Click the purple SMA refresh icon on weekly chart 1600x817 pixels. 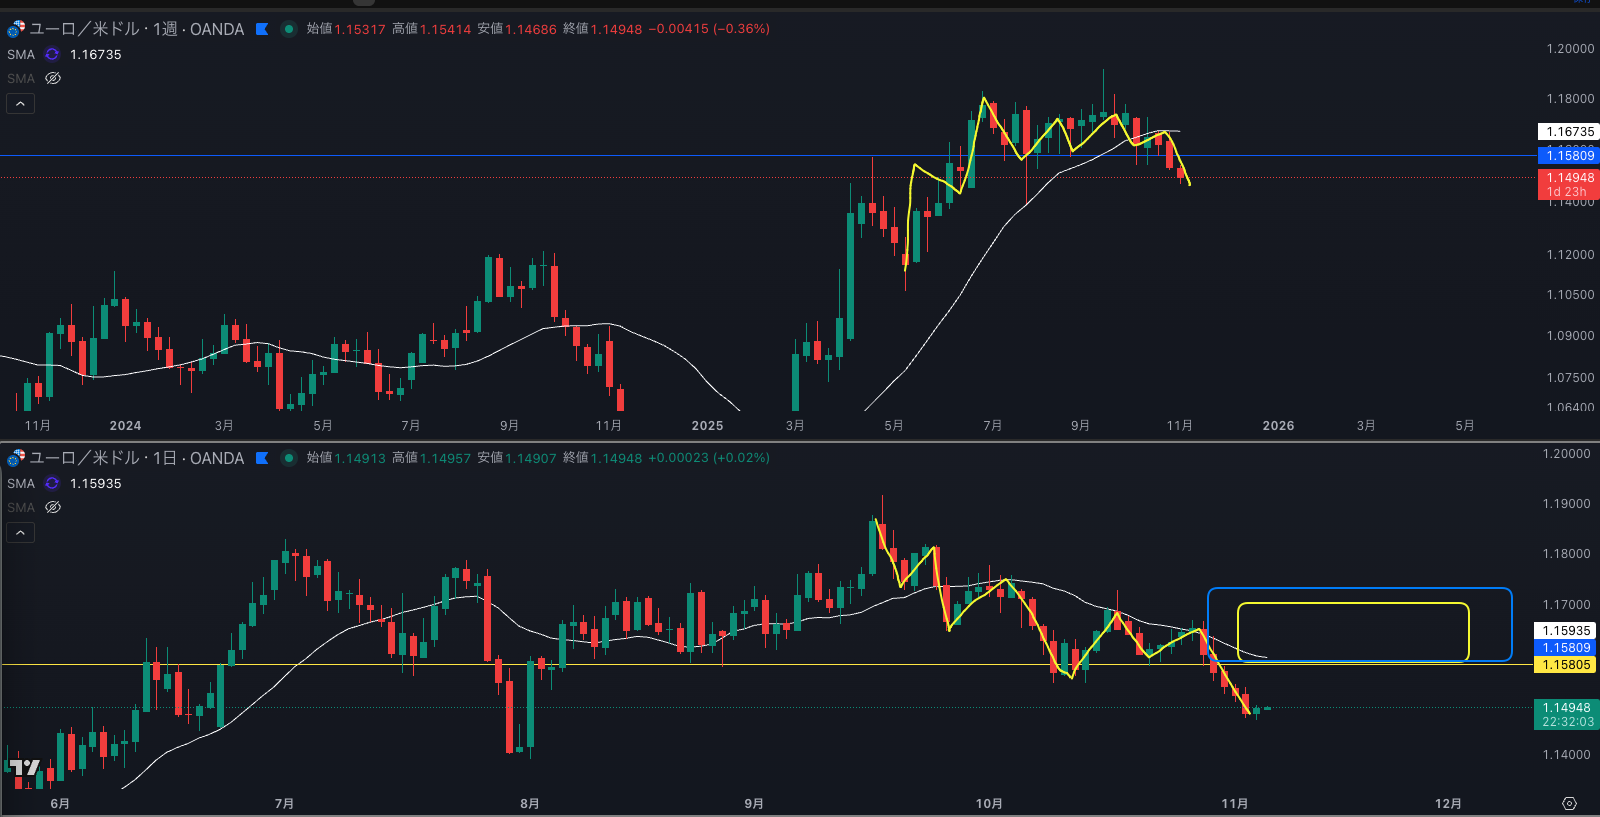point(52,54)
